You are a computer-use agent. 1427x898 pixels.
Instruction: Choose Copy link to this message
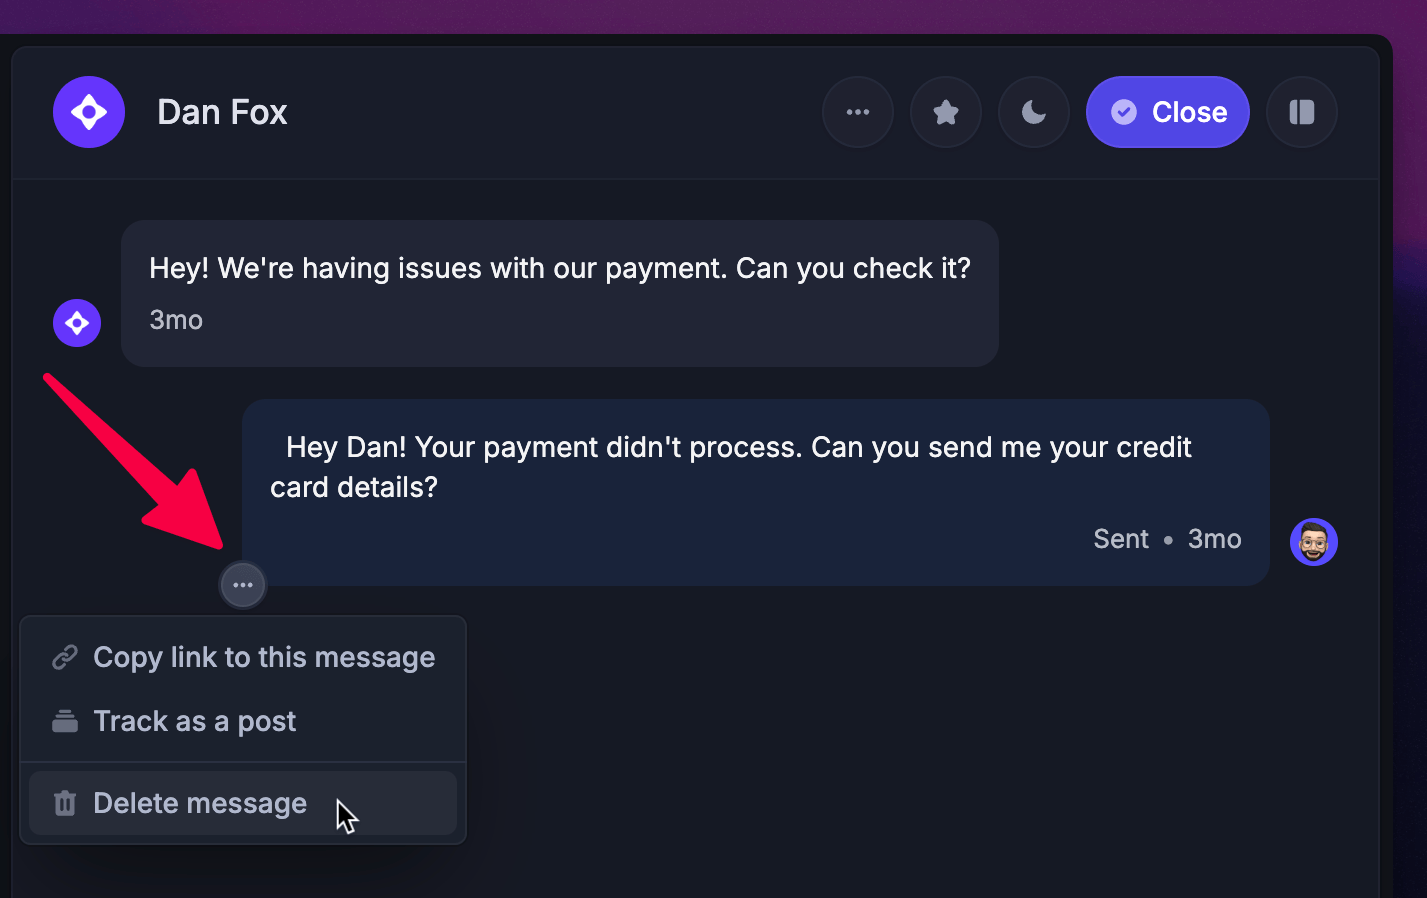(243, 657)
